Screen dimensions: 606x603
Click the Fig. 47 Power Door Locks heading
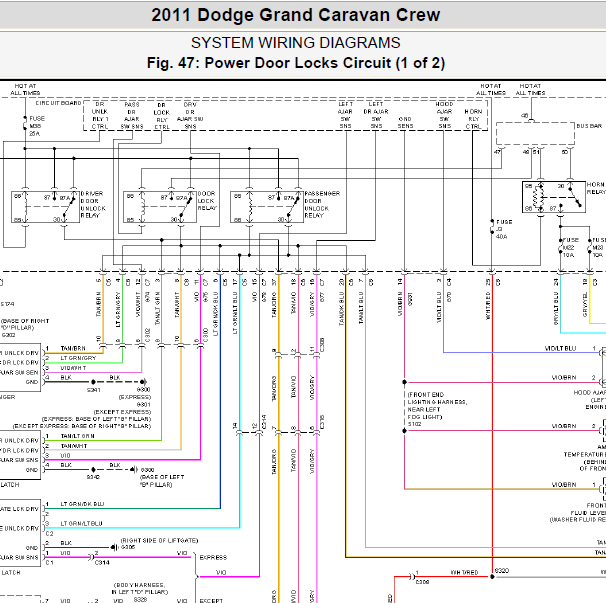coord(296,63)
